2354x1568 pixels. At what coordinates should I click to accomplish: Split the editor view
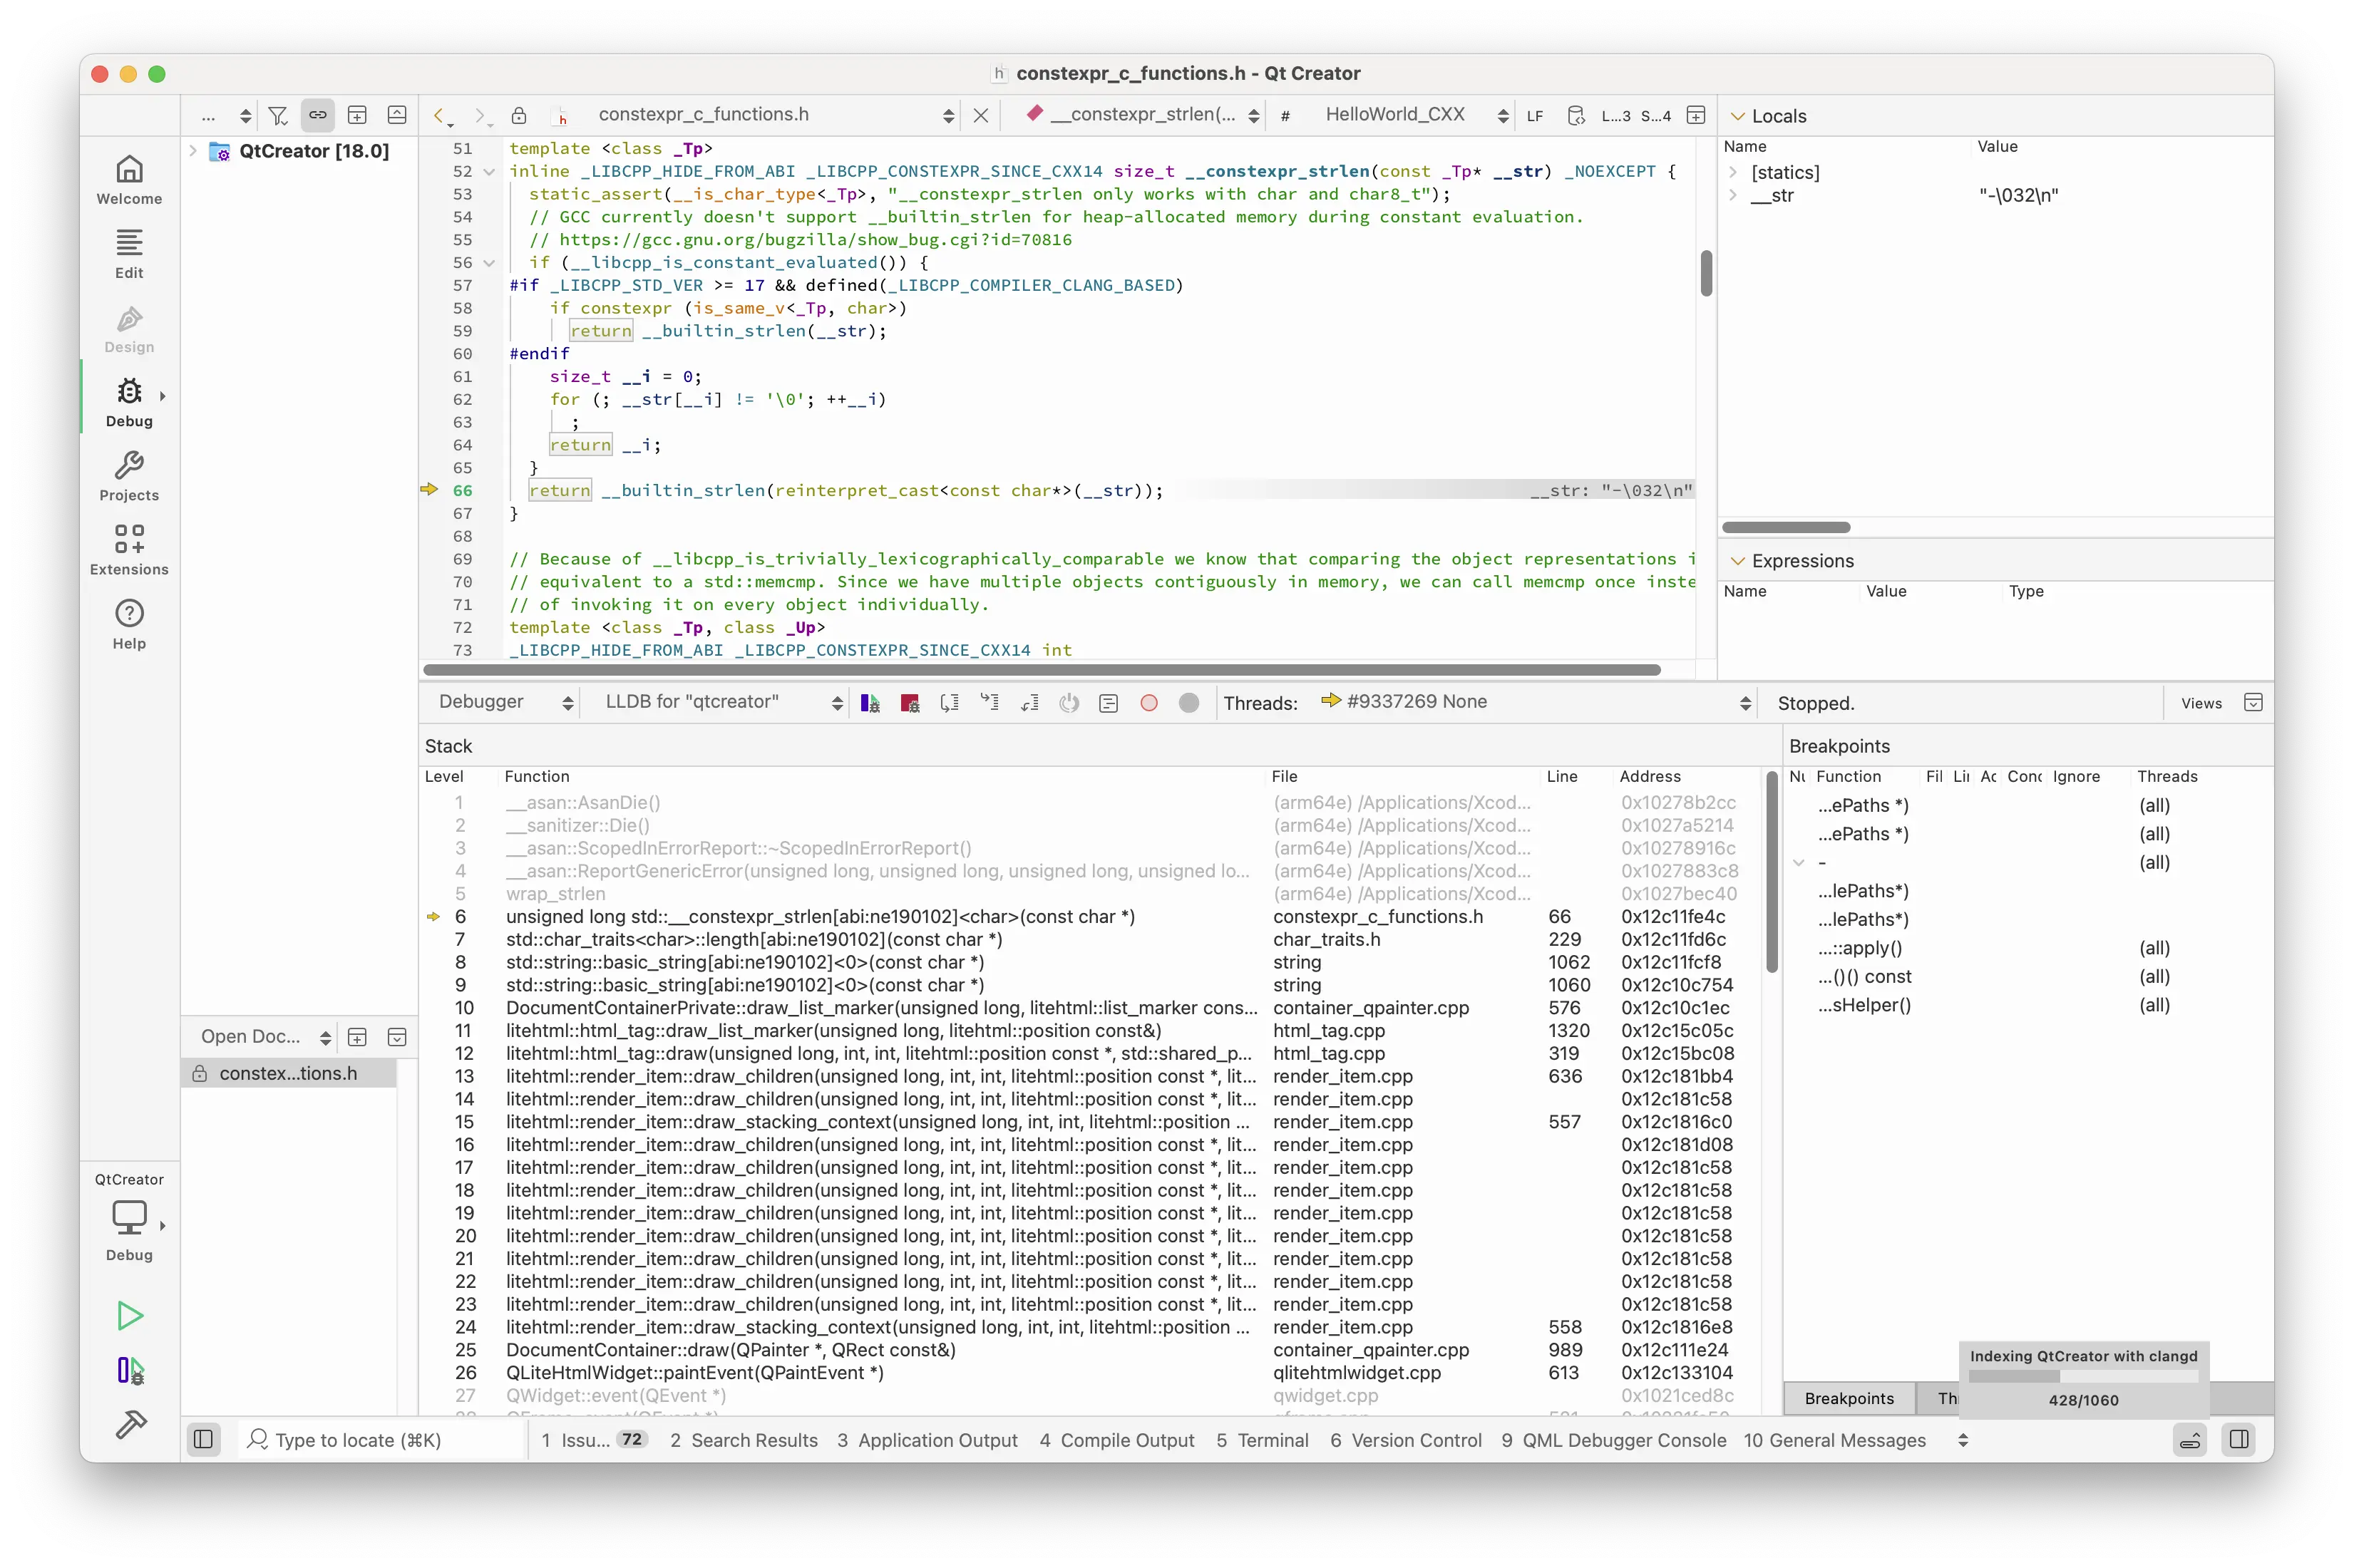(1696, 116)
